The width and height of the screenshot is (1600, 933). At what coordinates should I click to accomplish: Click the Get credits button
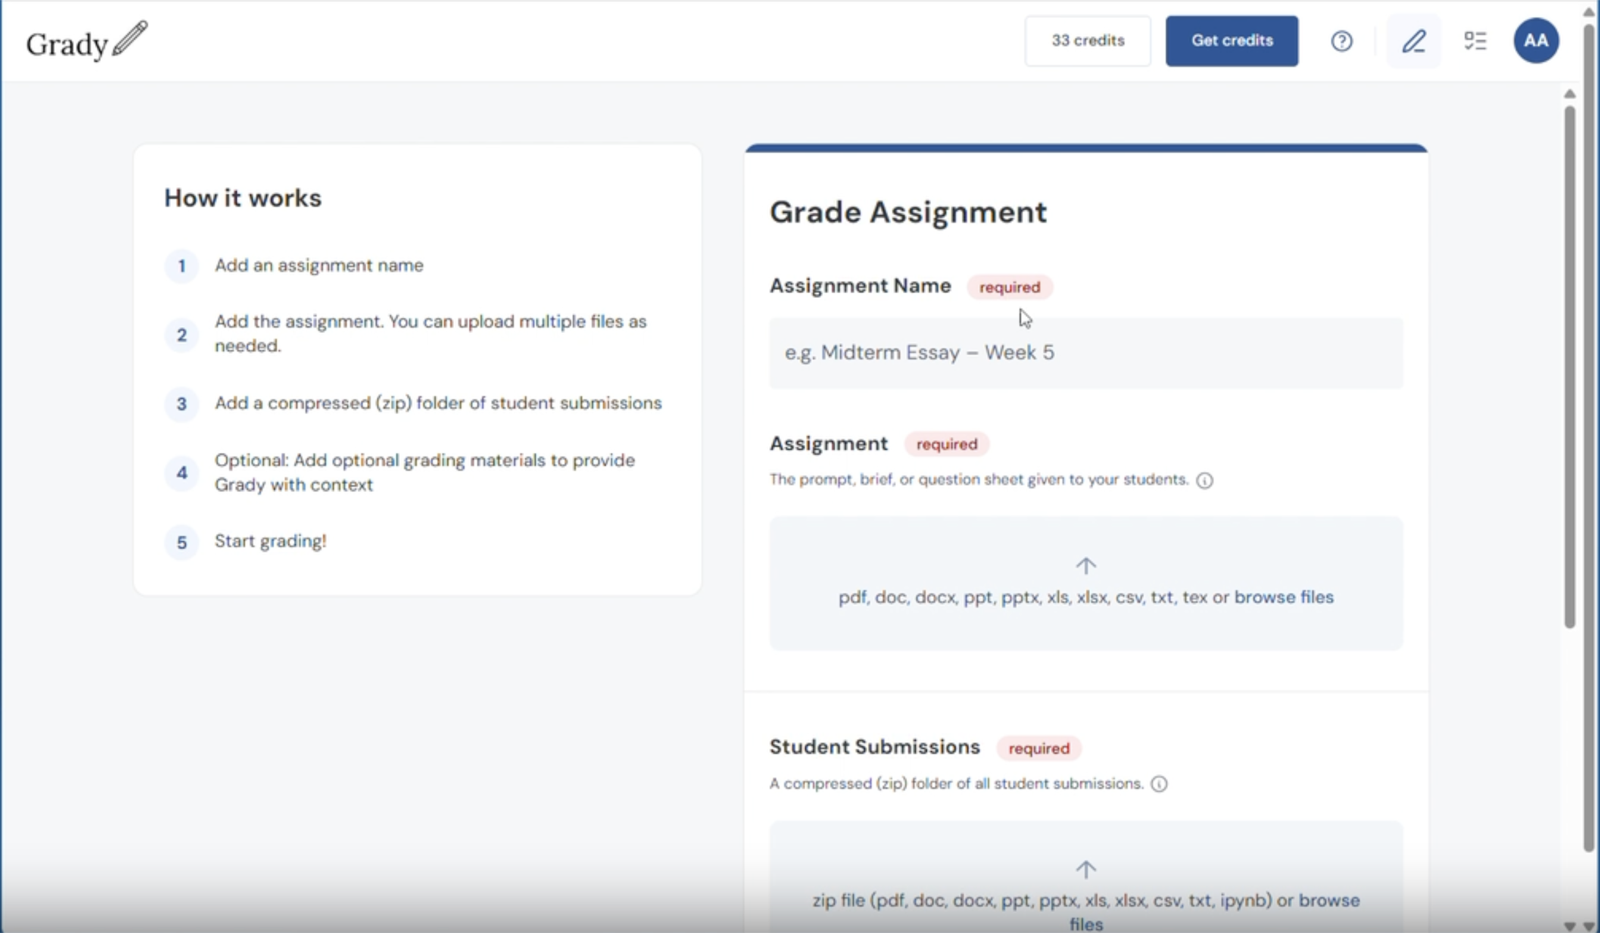pos(1232,41)
